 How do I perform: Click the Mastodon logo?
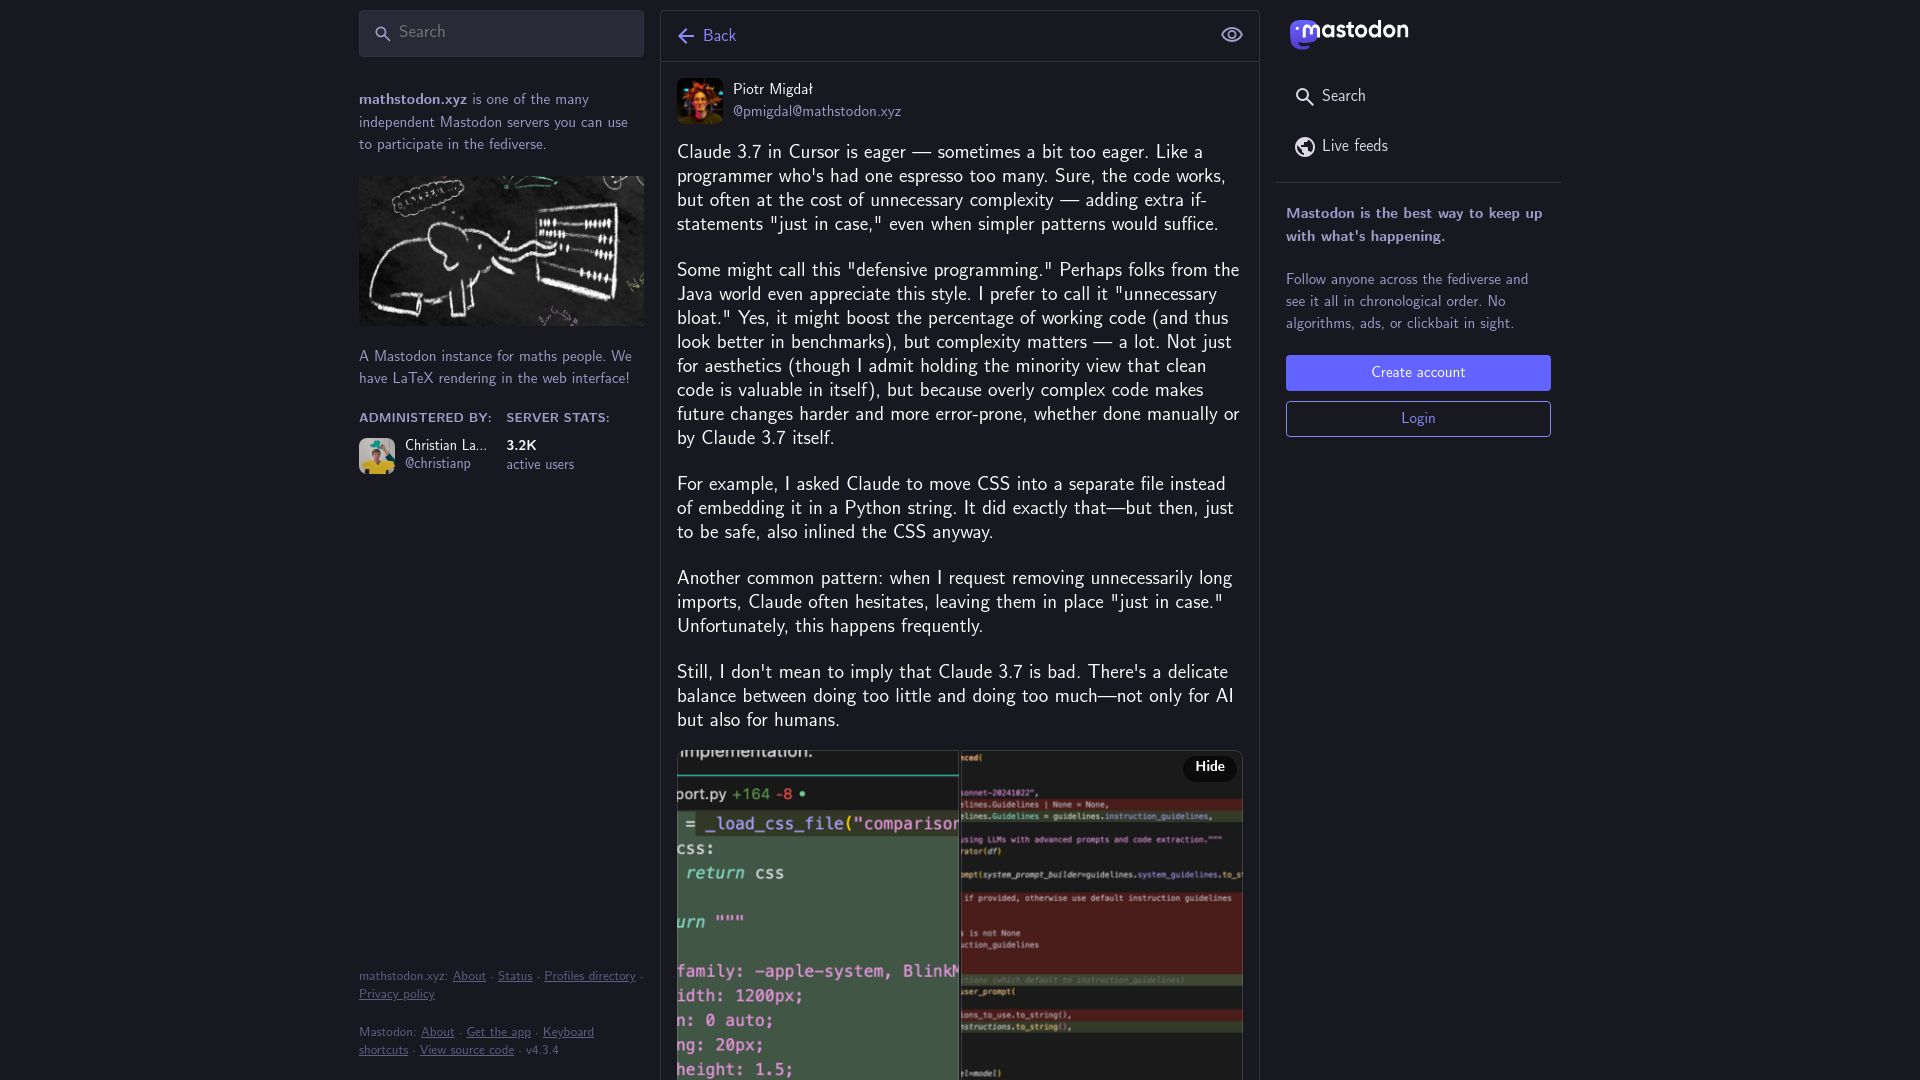point(1348,34)
